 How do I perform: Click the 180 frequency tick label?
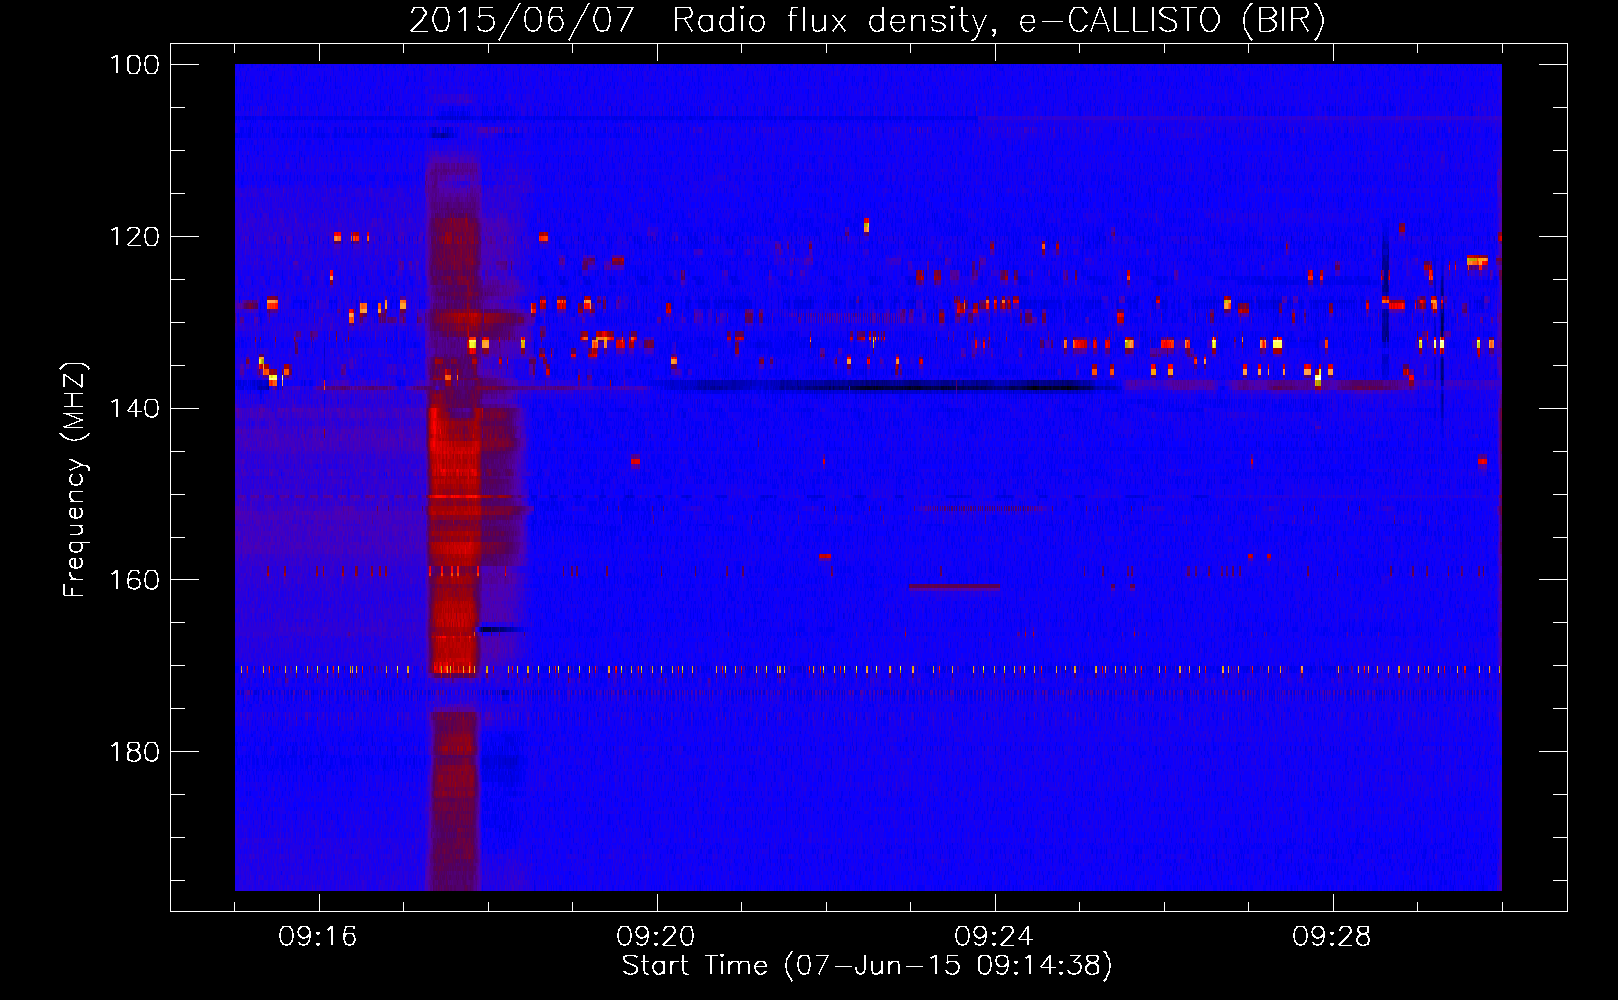[x=135, y=752]
